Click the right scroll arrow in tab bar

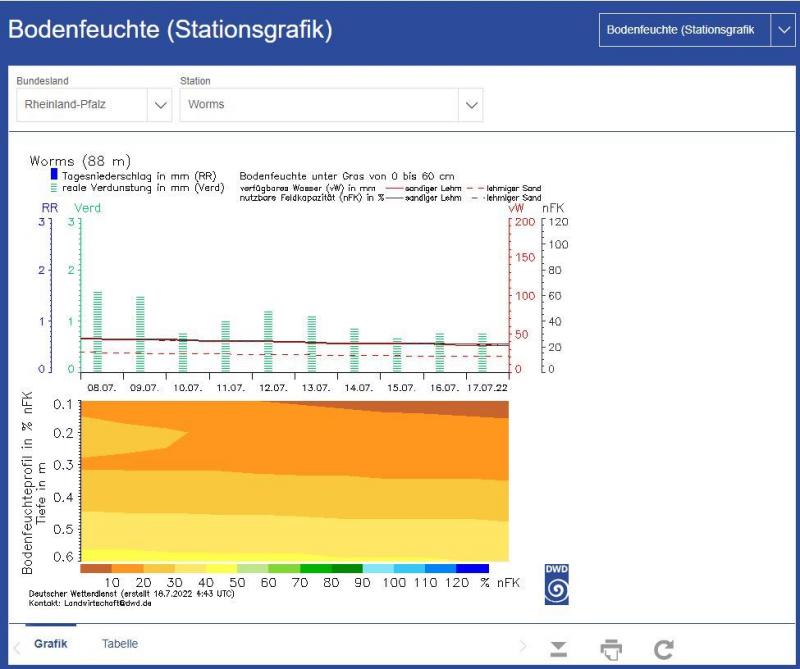click(521, 647)
